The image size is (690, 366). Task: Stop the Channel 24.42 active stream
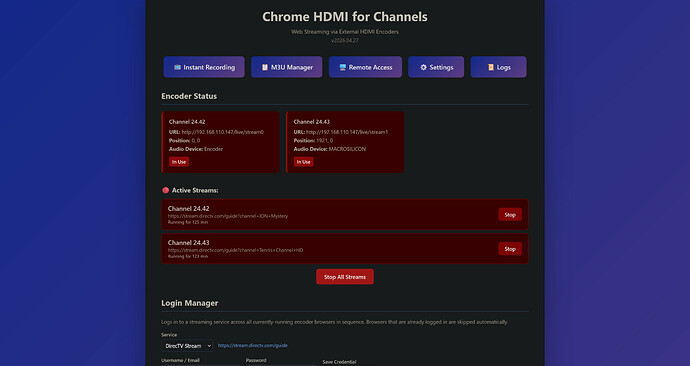pos(510,215)
